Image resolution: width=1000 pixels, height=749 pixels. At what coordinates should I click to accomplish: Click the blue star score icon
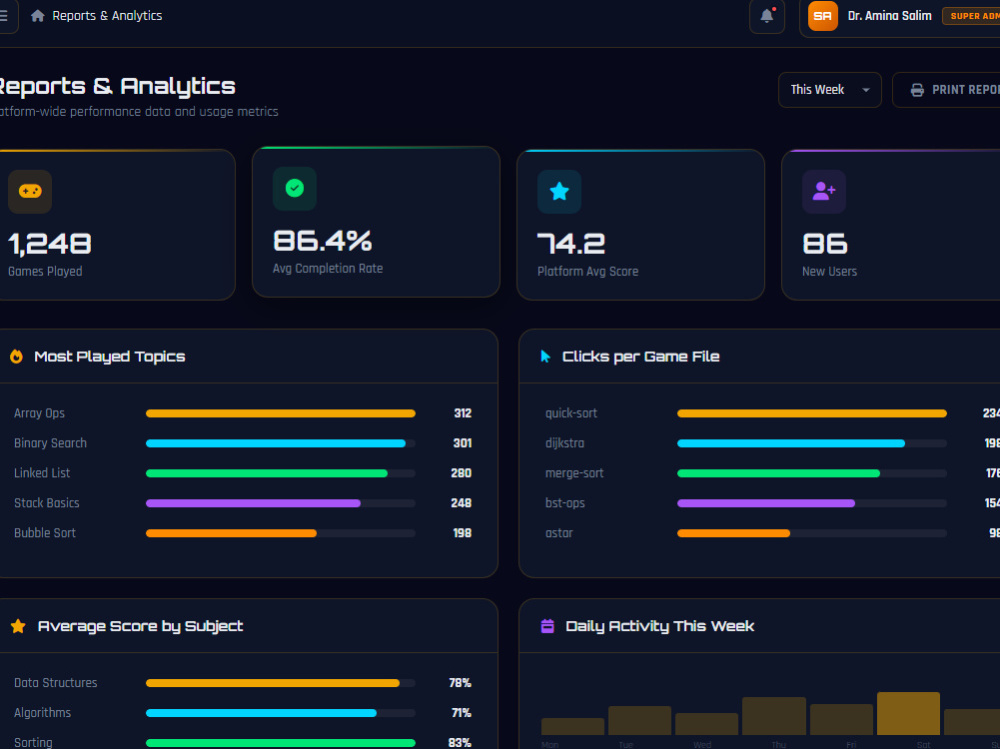[x=559, y=191]
